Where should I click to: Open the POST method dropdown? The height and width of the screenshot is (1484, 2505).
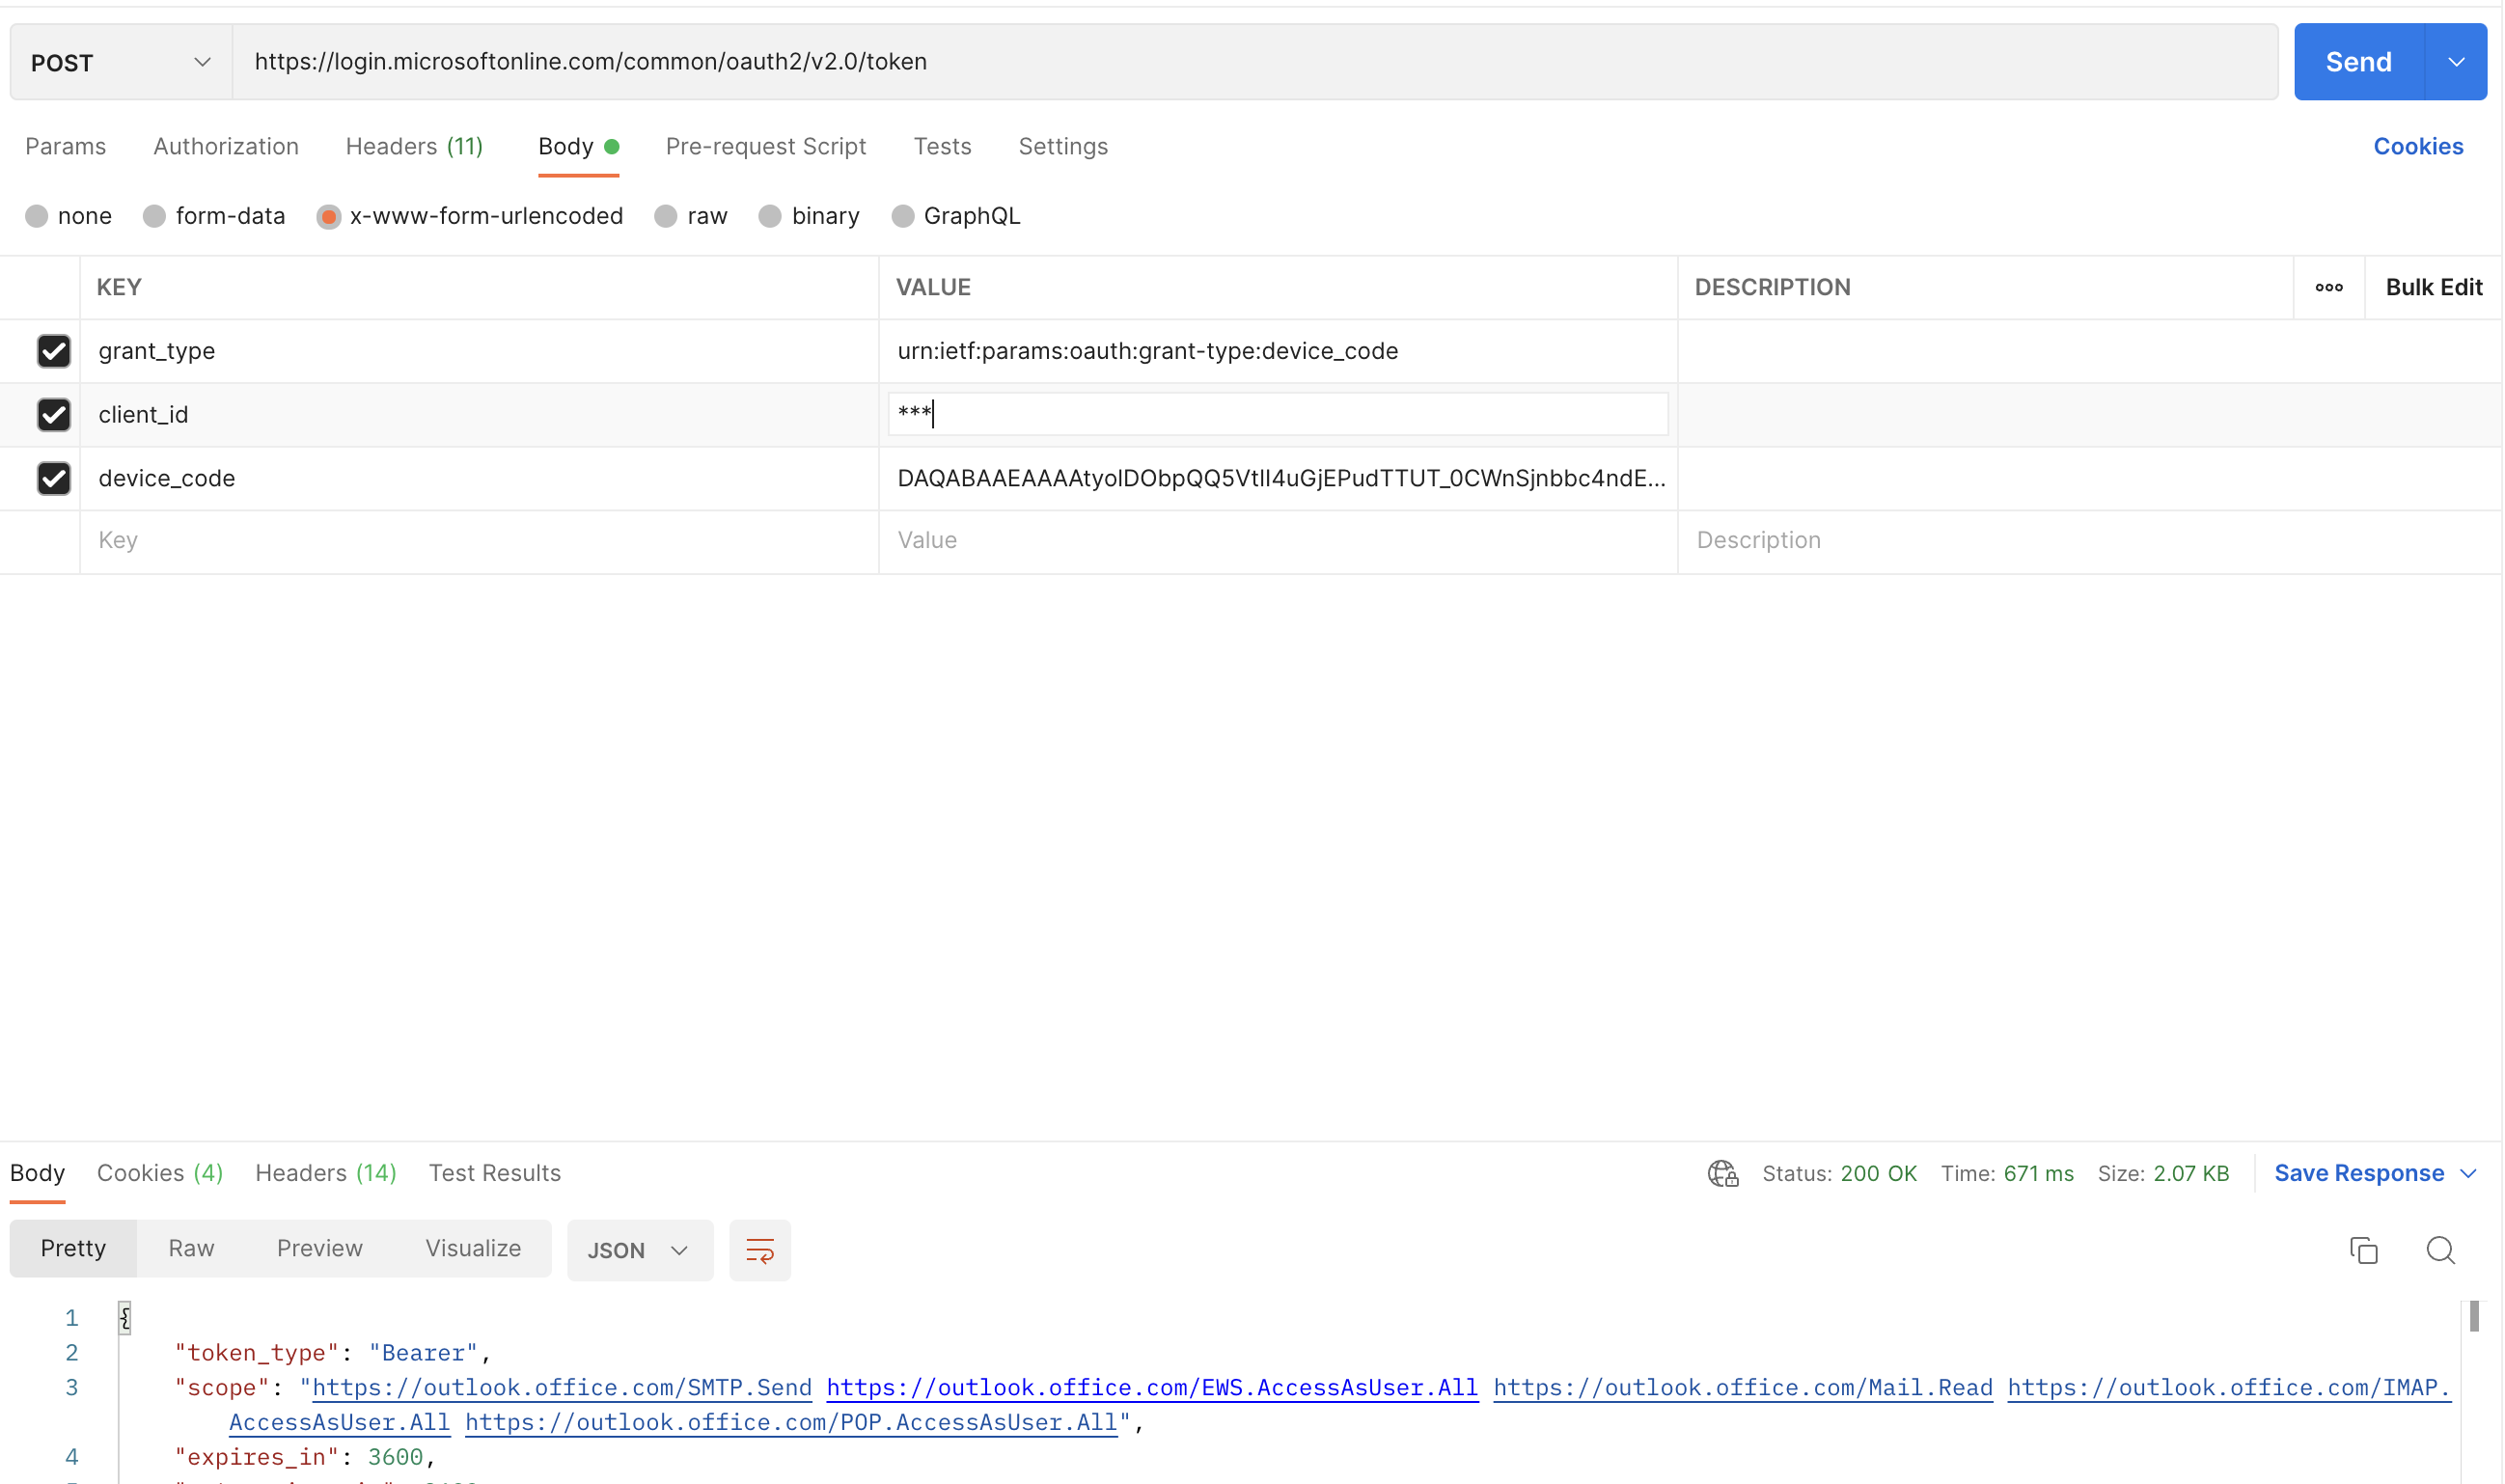coord(121,62)
